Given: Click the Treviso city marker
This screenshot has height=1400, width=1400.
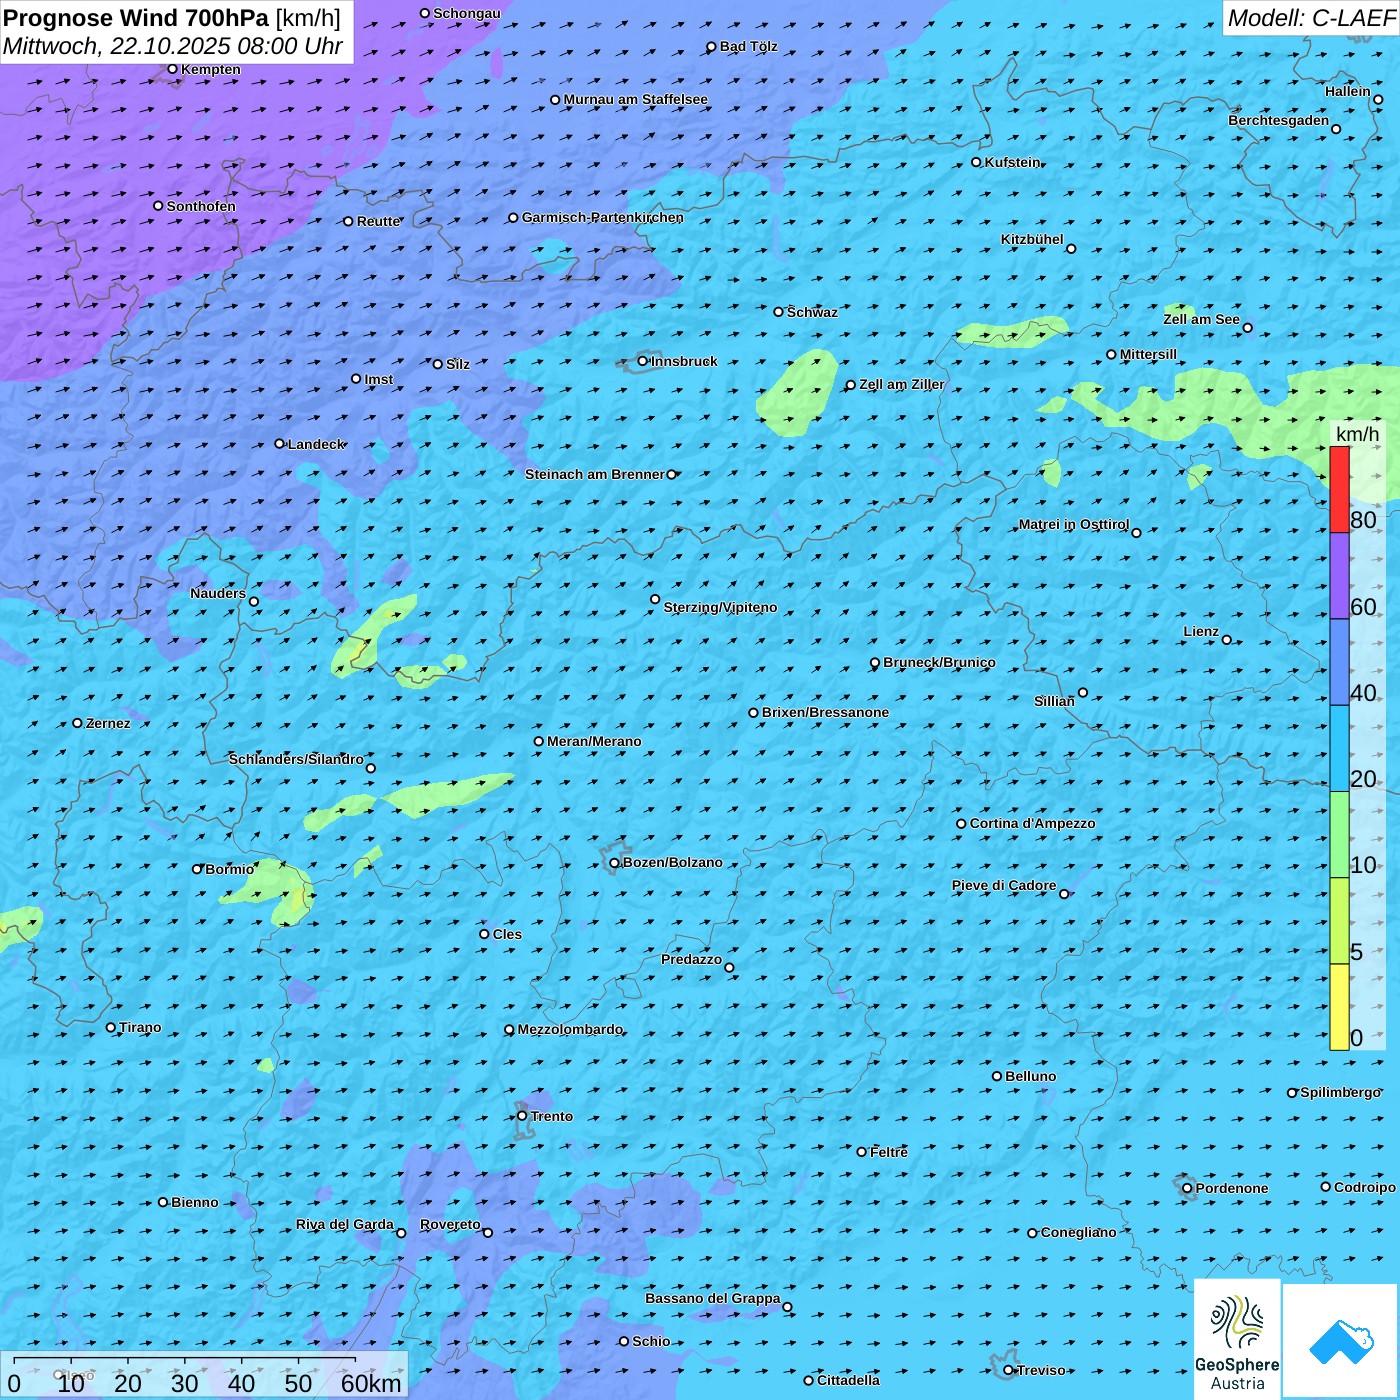Looking at the screenshot, I should (1009, 1370).
